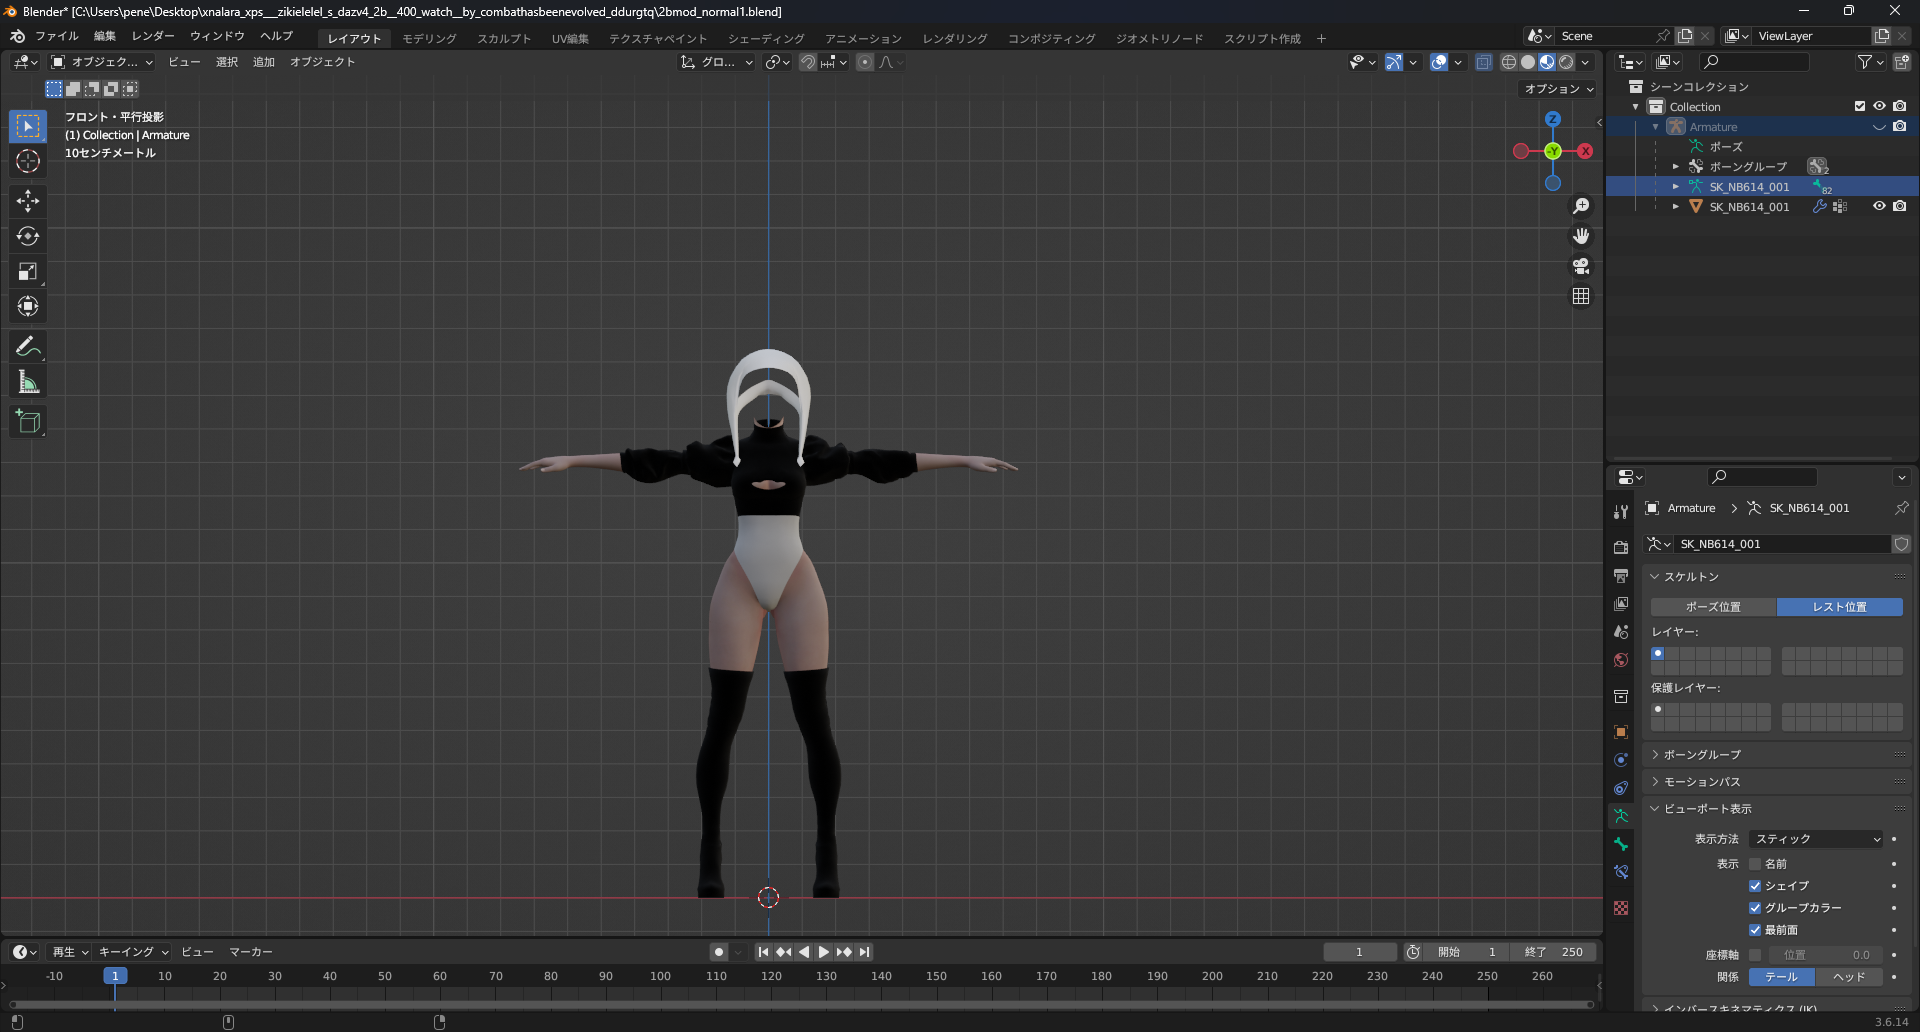
Task: Jump to the timeline end frame
Action: pos(865,952)
